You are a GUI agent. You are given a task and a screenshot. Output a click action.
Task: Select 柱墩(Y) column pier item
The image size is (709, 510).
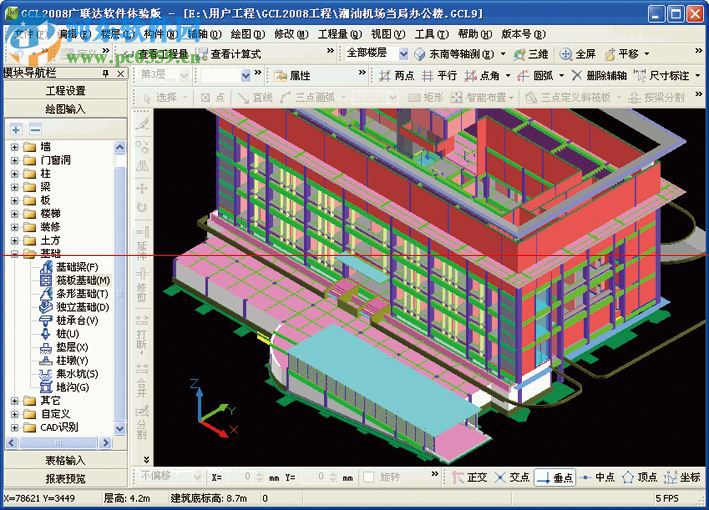(x=64, y=360)
